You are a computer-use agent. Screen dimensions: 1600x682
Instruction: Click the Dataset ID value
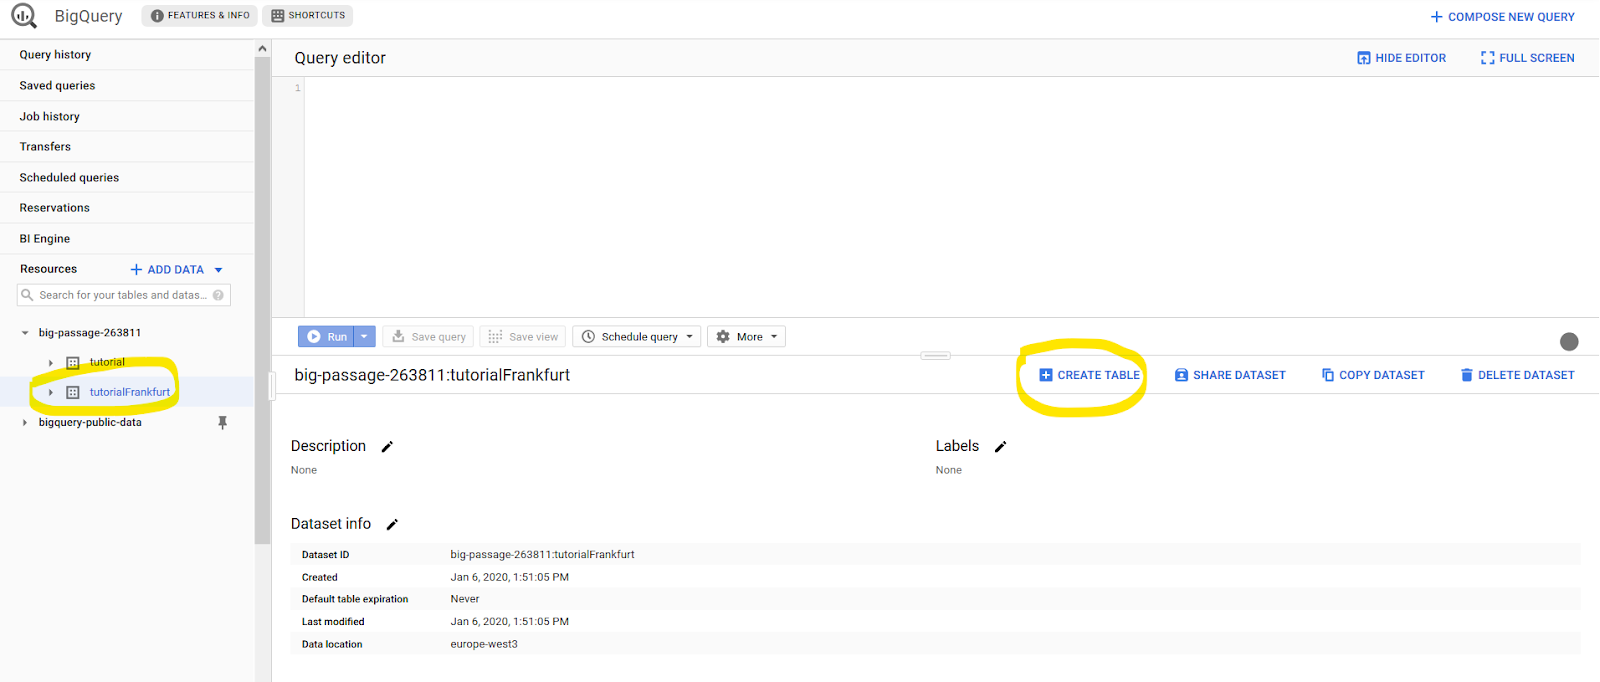pos(542,555)
